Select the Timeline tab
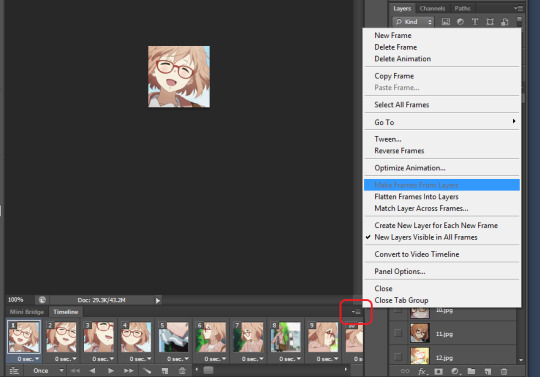This screenshot has width=540, height=377. point(66,312)
